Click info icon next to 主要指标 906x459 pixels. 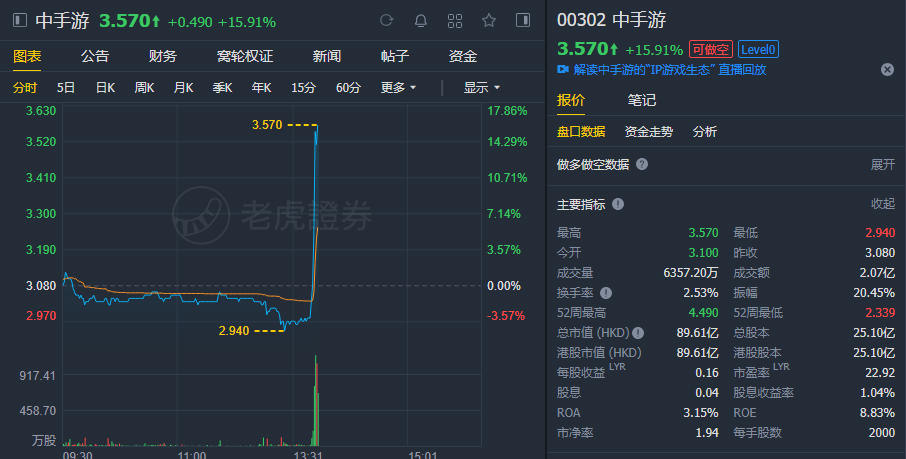coord(618,204)
